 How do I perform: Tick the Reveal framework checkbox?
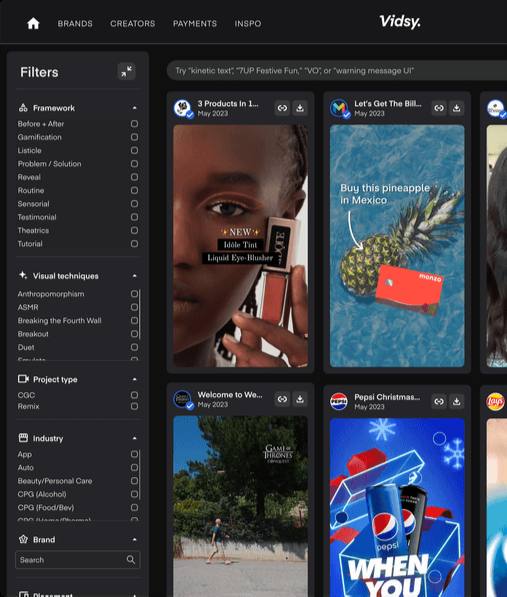(x=134, y=177)
